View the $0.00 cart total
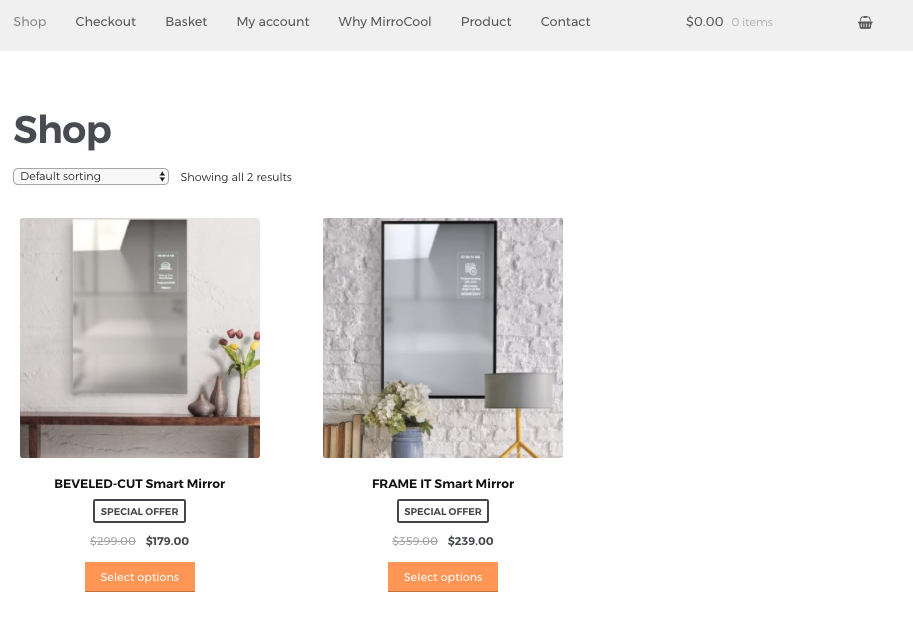This screenshot has width=913, height=618. coord(705,22)
